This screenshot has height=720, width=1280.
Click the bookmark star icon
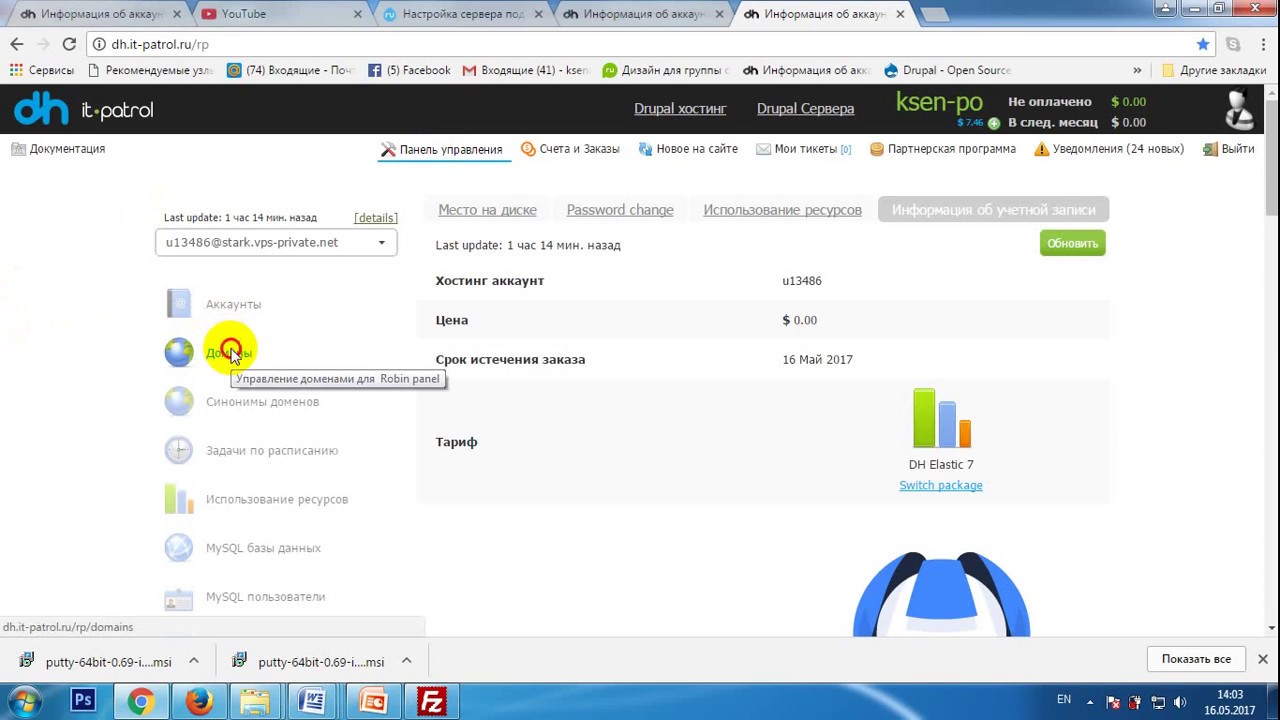point(1203,44)
